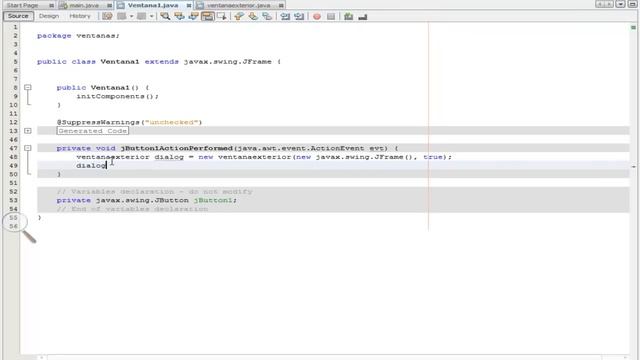Close the ventanaexterior.java tab
This screenshot has width=640, height=360.
click(281, 5)
